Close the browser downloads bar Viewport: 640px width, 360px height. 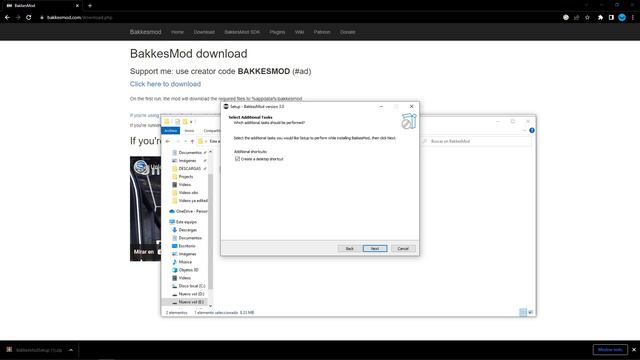634,350
